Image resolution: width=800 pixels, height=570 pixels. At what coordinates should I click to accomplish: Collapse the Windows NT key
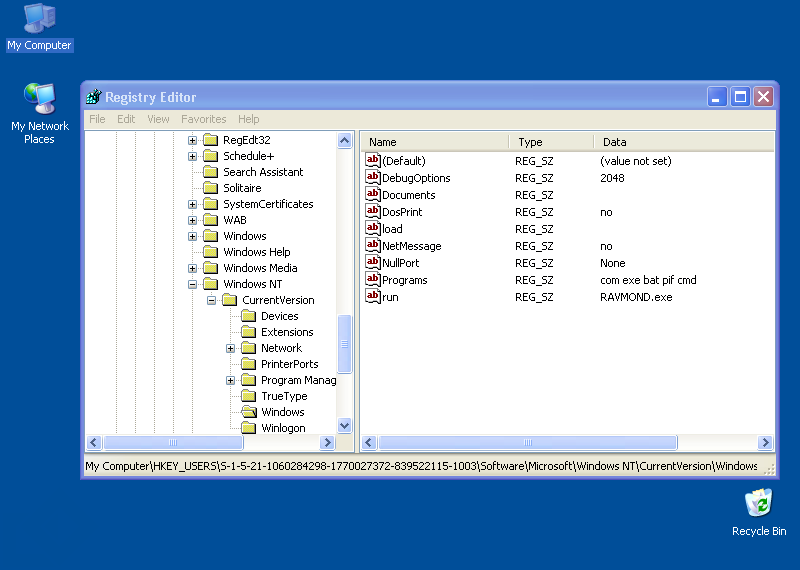click(192, 284)
